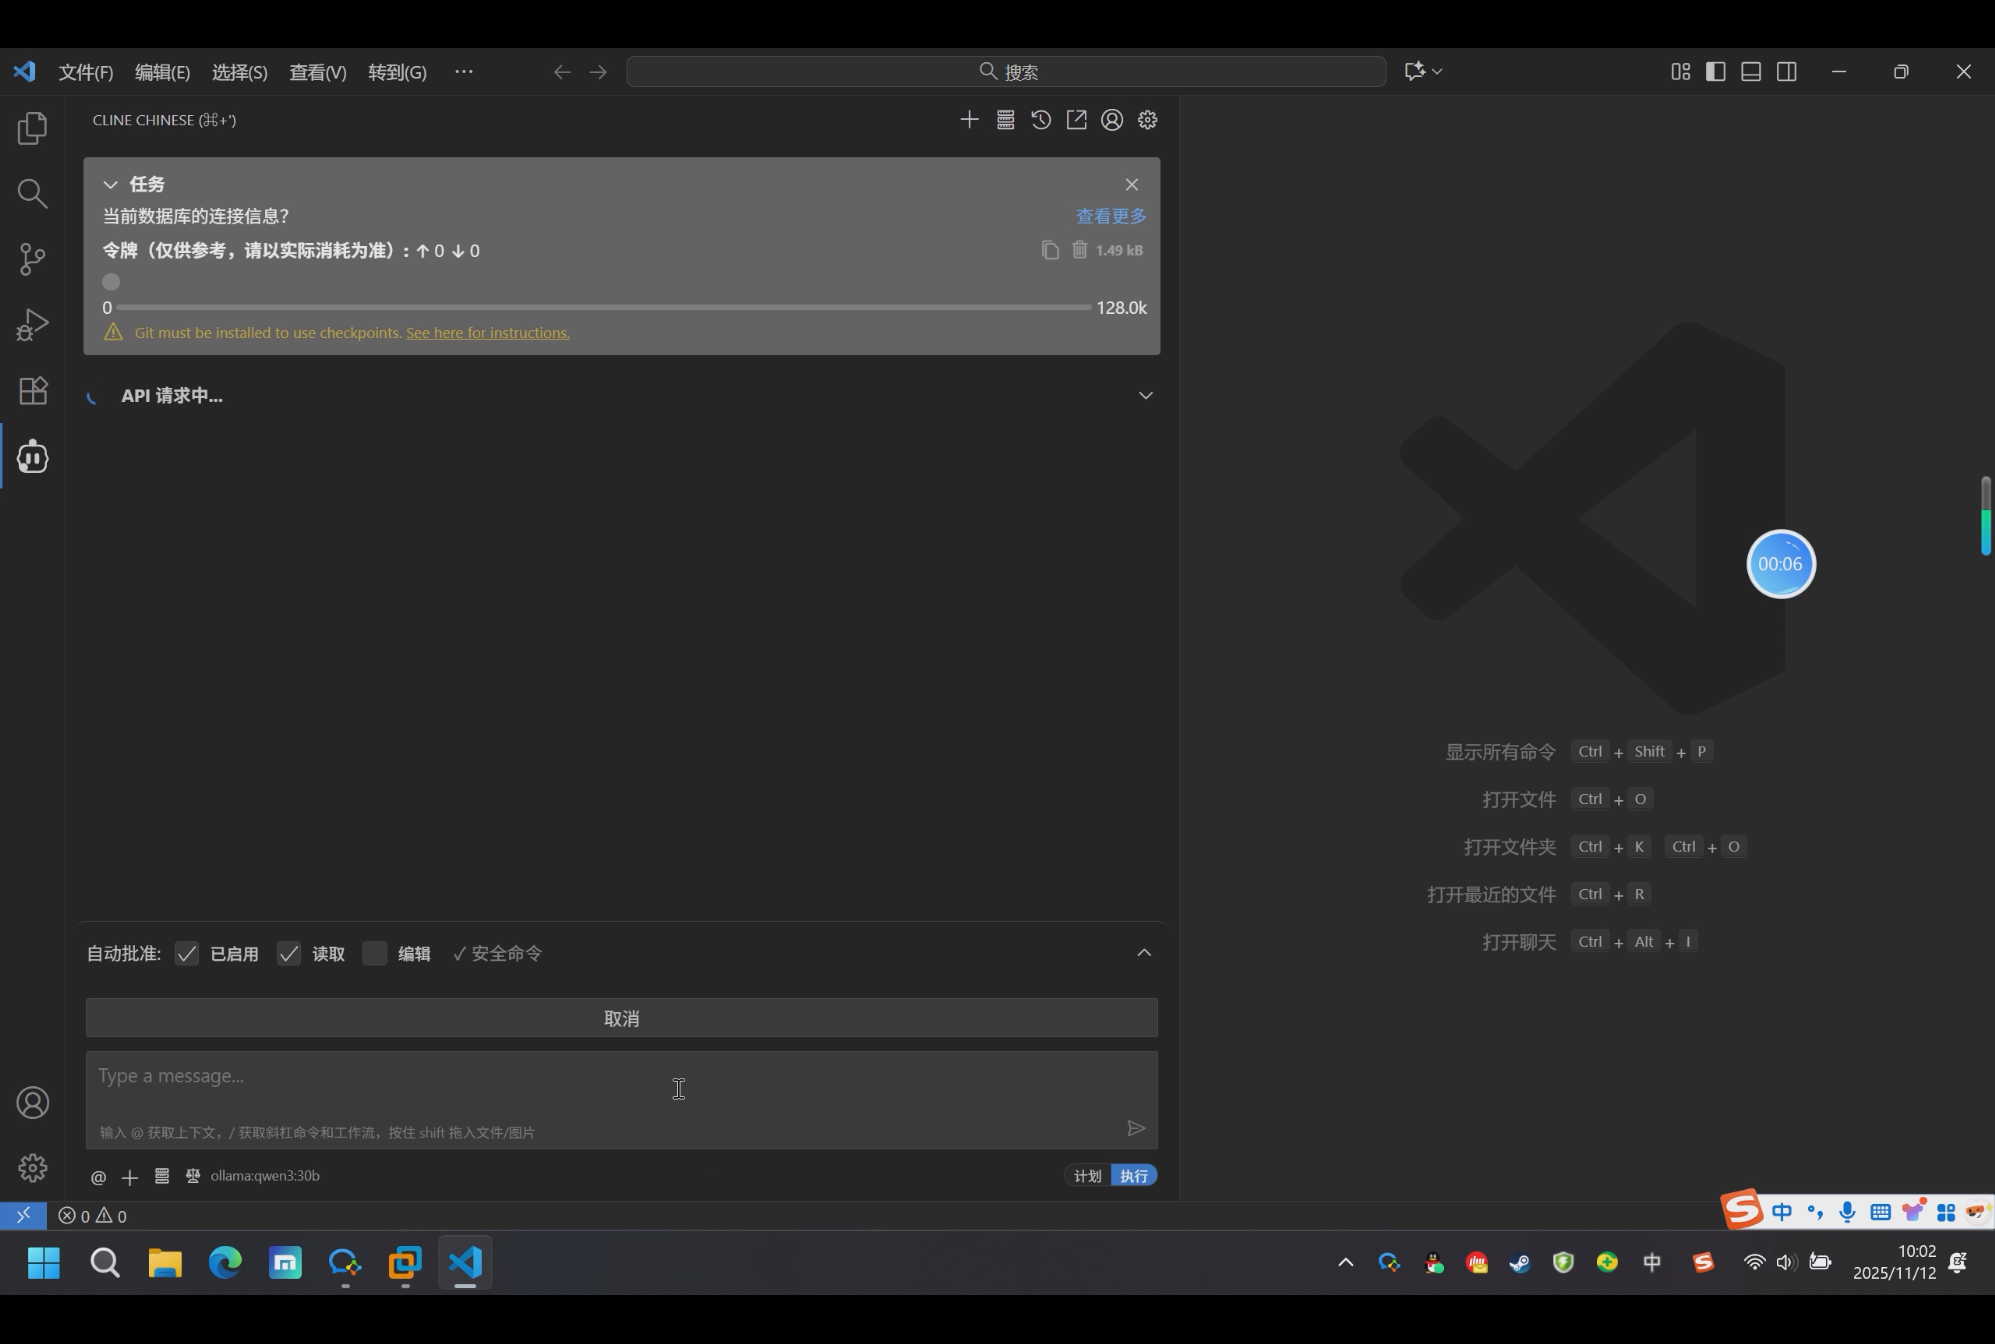
Task: Click the token usage slider handle
Action: coord(111,282)
